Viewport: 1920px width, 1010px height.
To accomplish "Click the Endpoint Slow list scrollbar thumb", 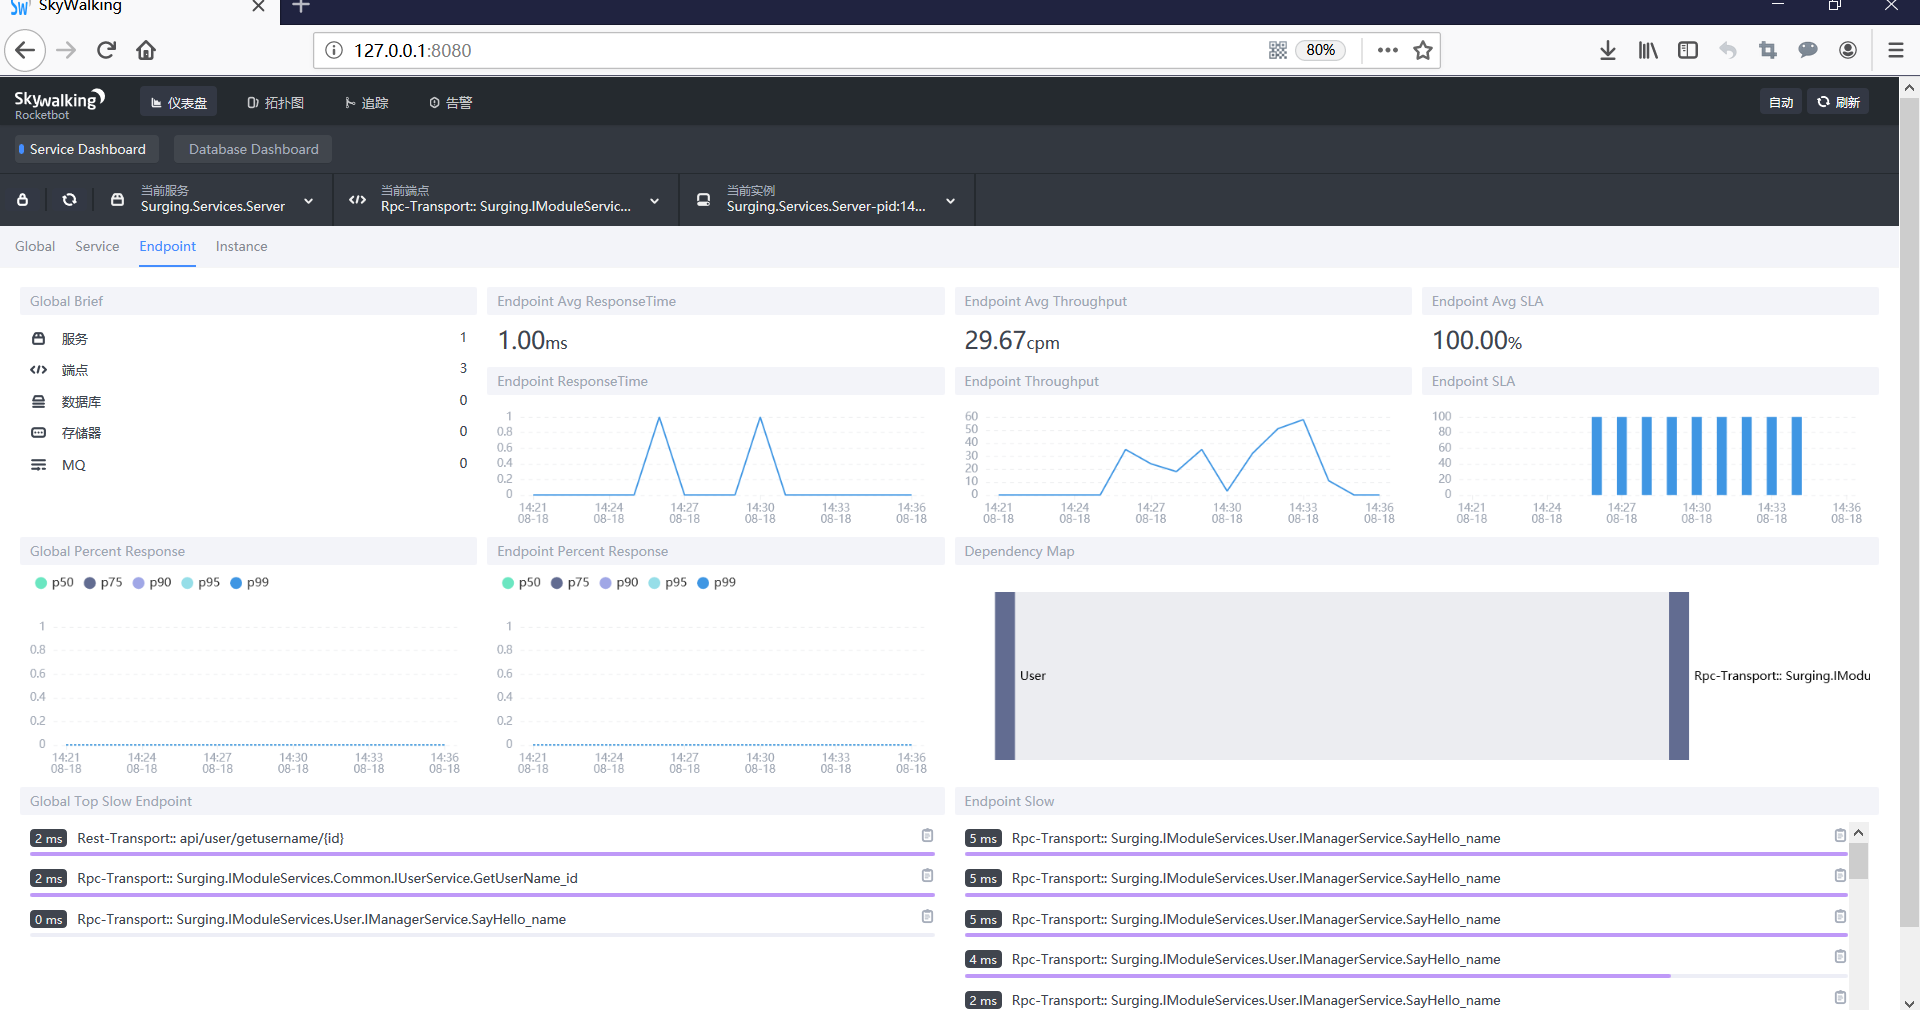I will (1858, 861).
